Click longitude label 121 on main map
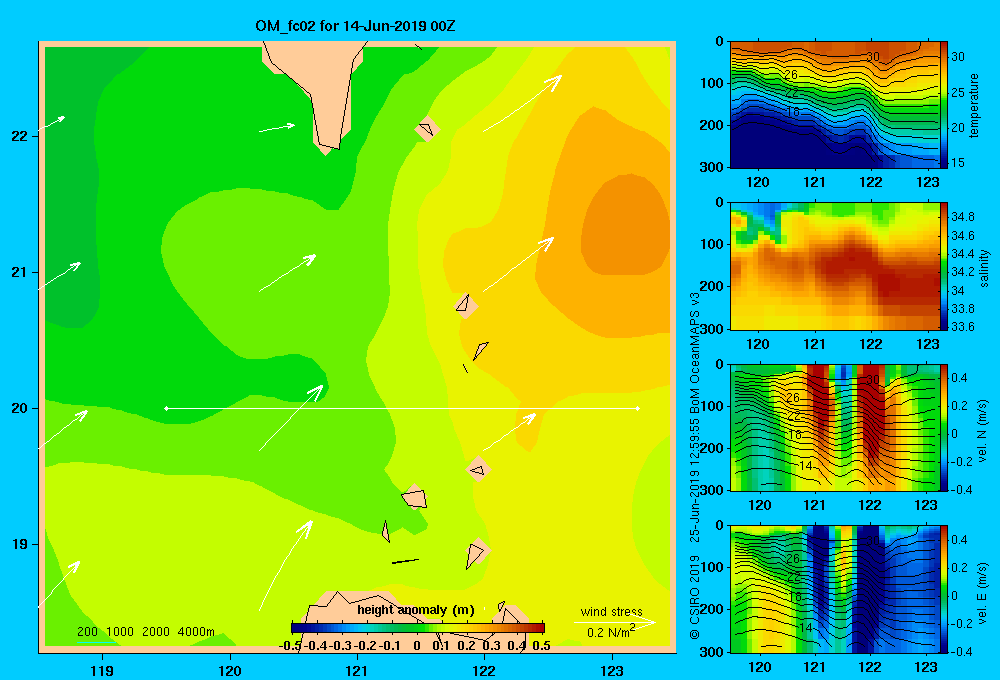Viewport: 1000px width, 680px height. [357, 670]
